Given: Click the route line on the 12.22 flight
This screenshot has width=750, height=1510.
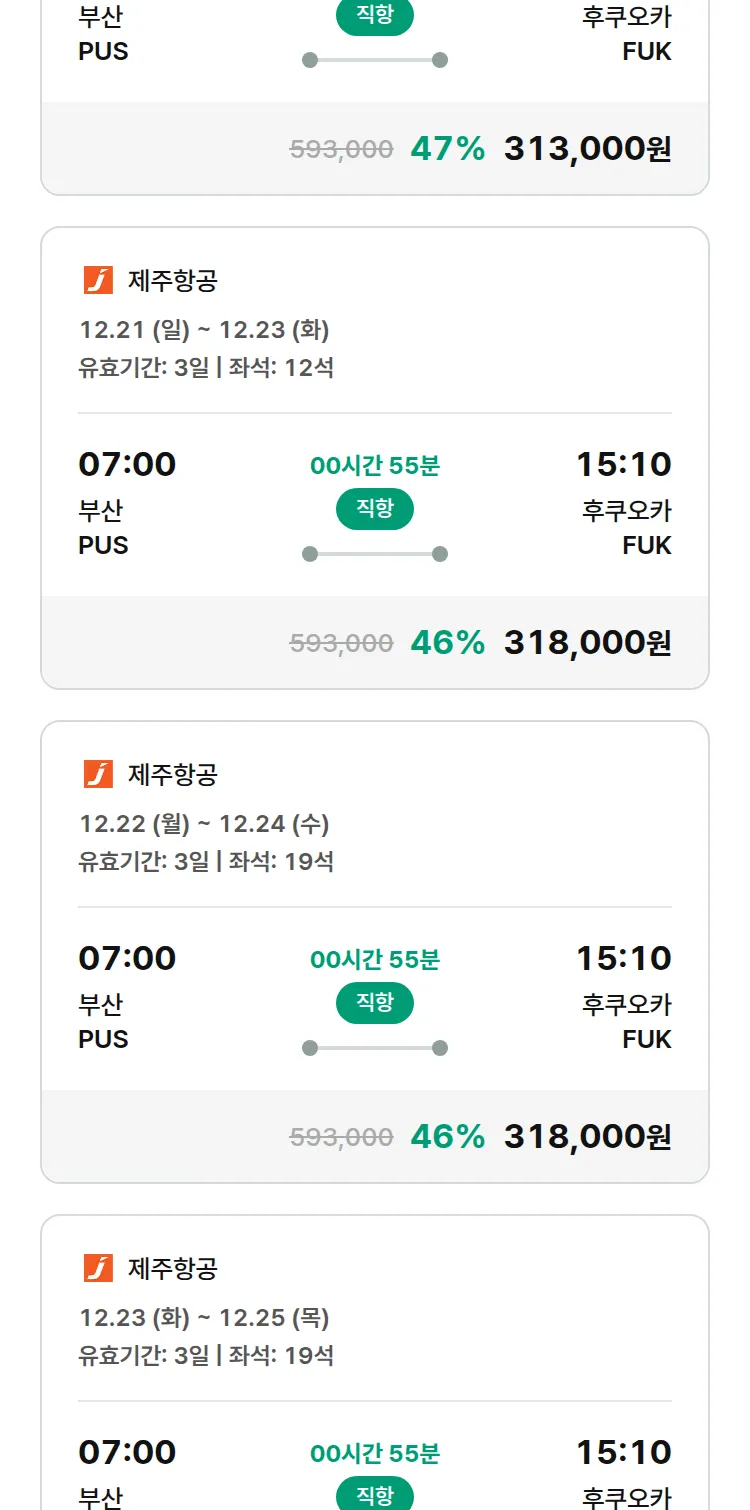Looking at the screenshot, I should (375, 1048).
